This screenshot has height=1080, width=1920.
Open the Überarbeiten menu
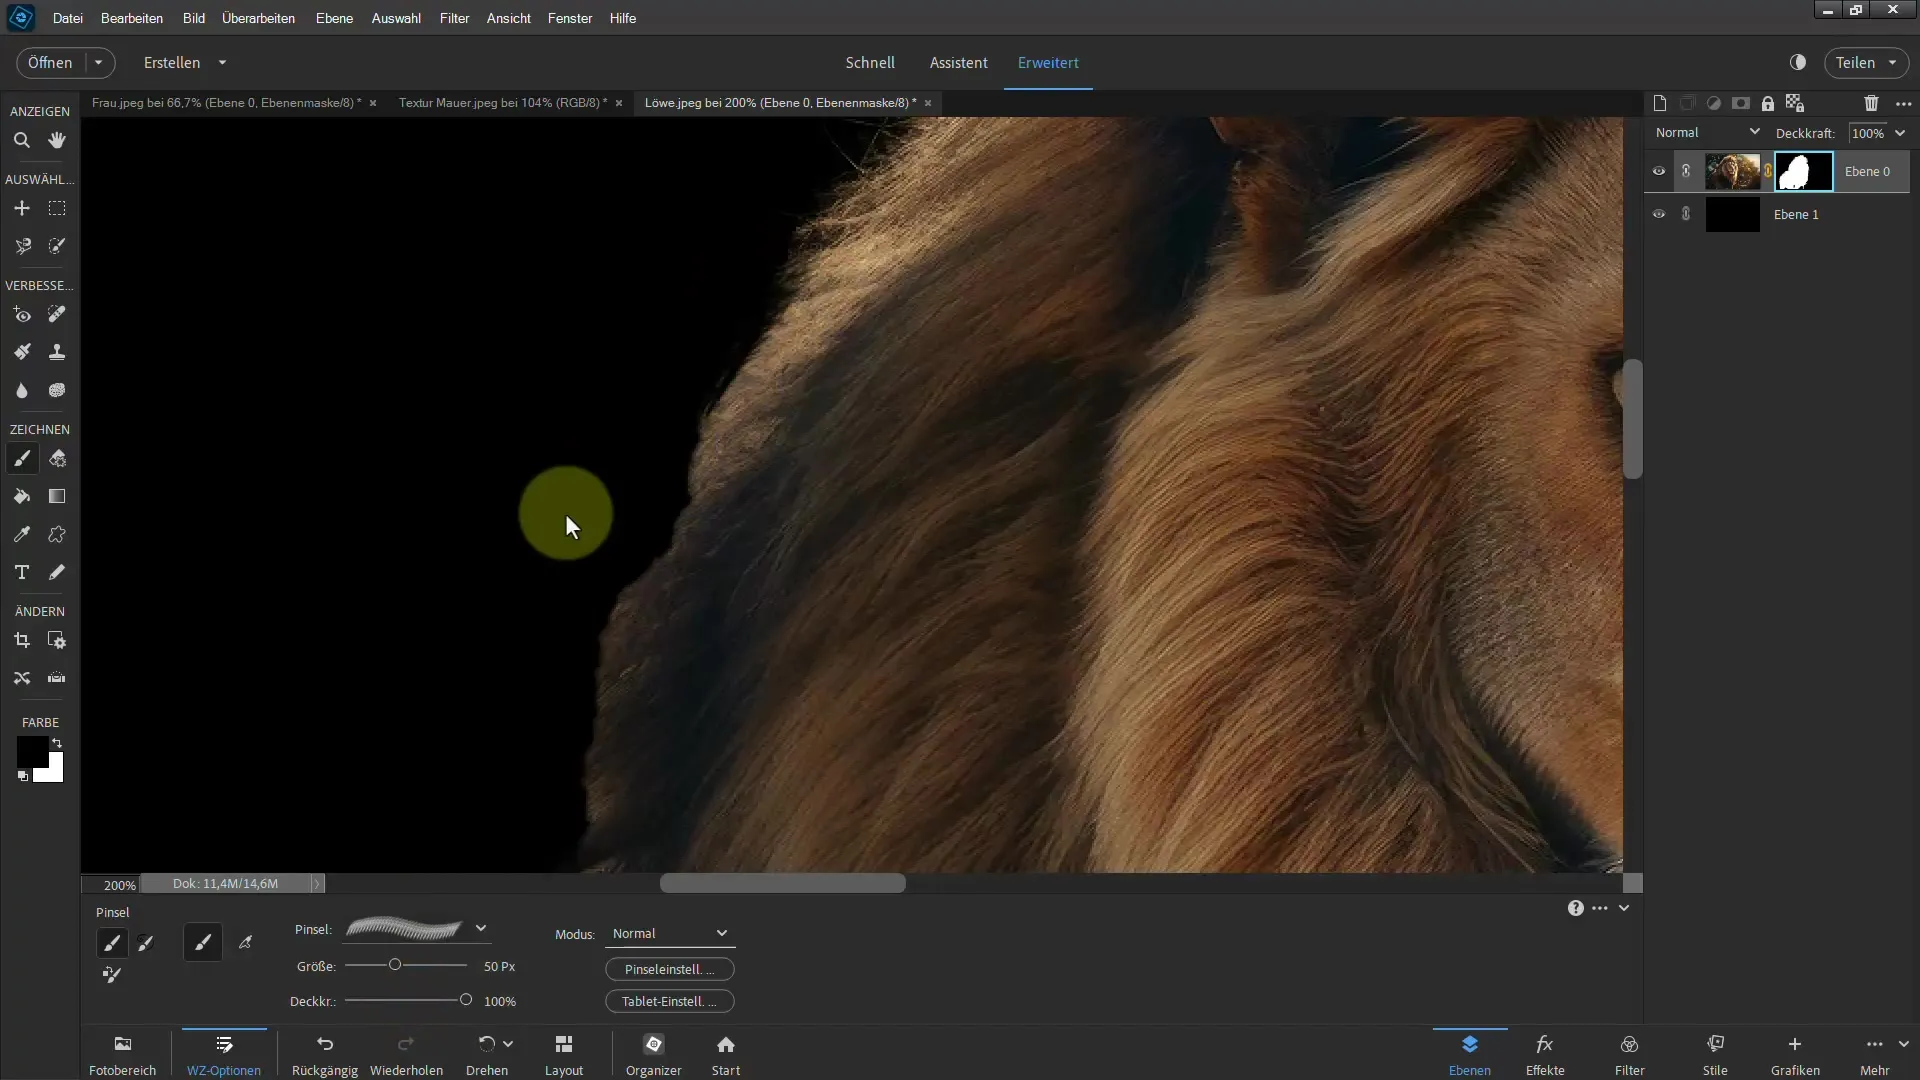[x=258, y=18]
